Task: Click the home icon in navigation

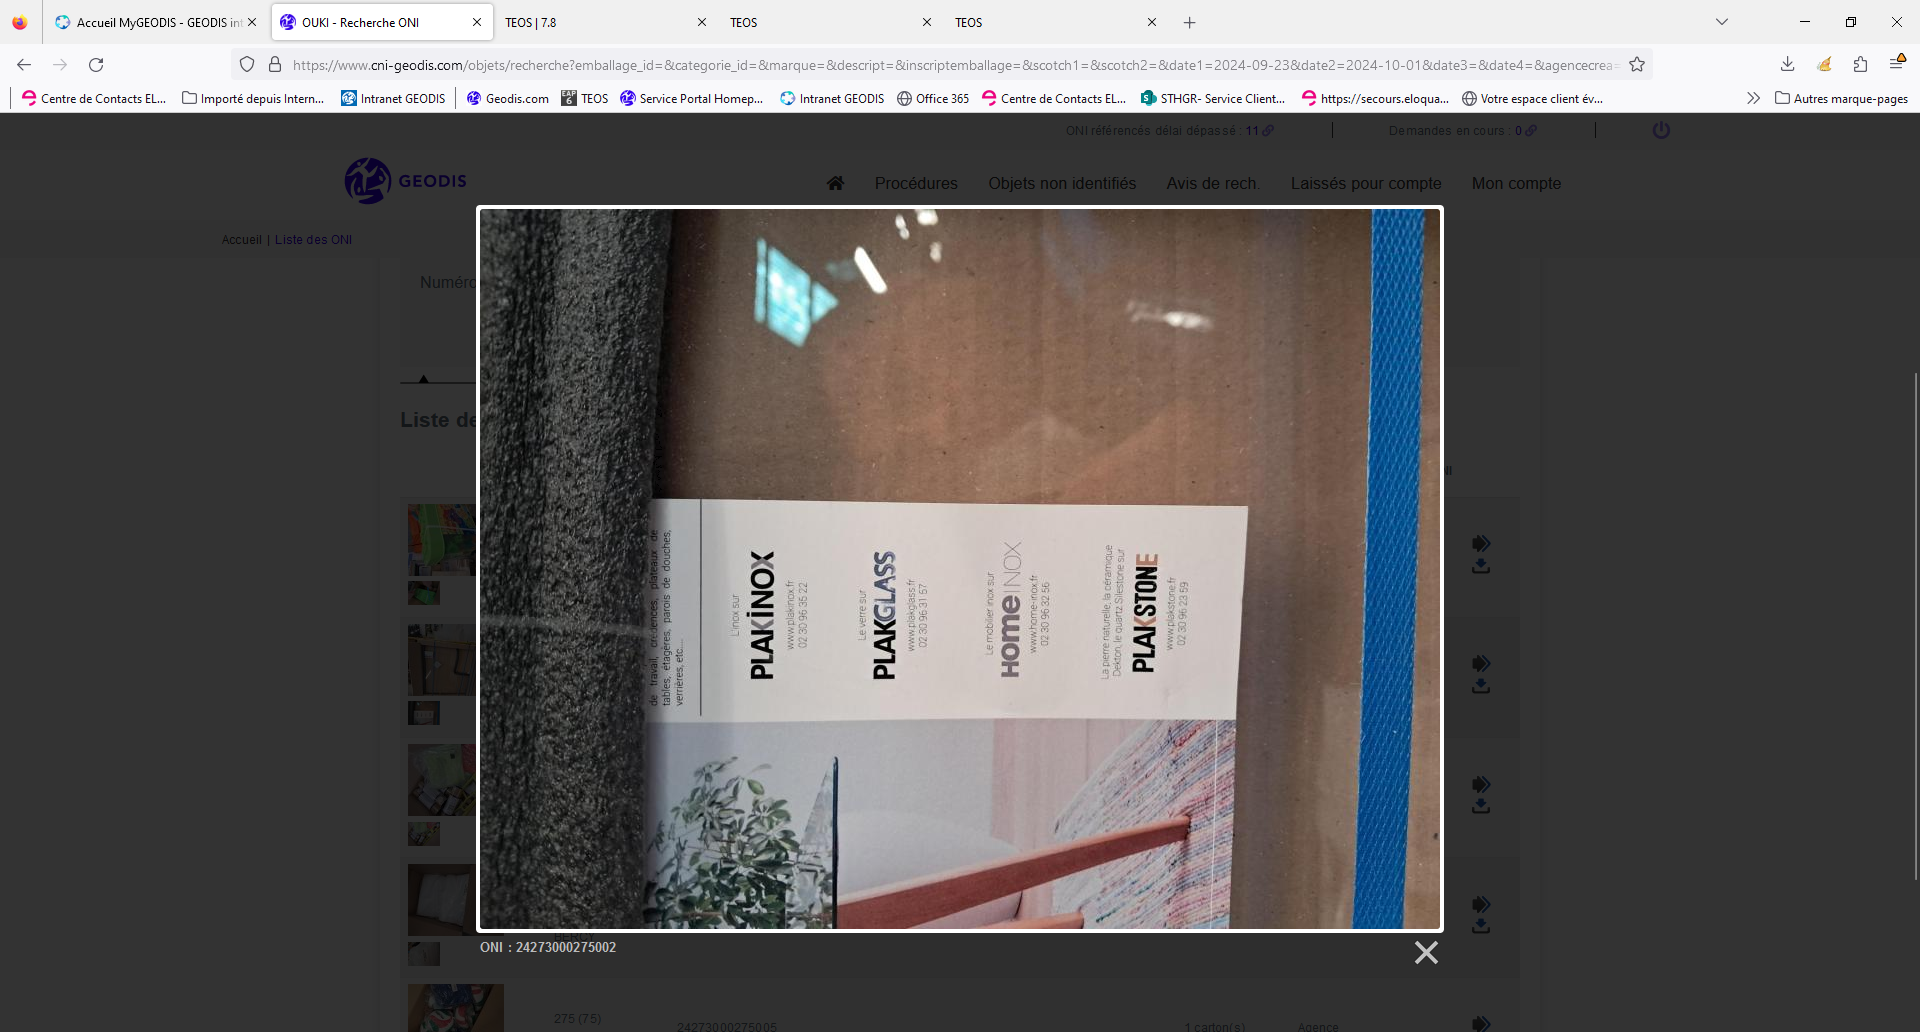Action: (835, 183)
